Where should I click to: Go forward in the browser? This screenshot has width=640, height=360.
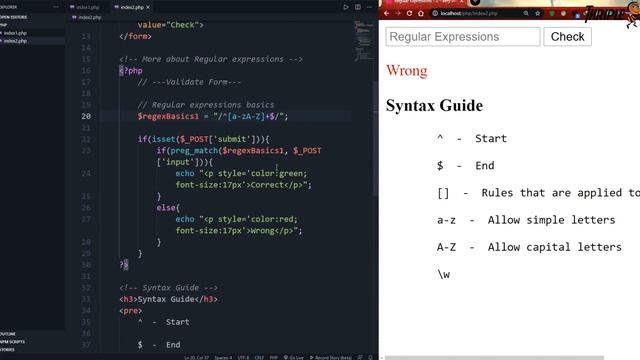click(x=398, y=13)
